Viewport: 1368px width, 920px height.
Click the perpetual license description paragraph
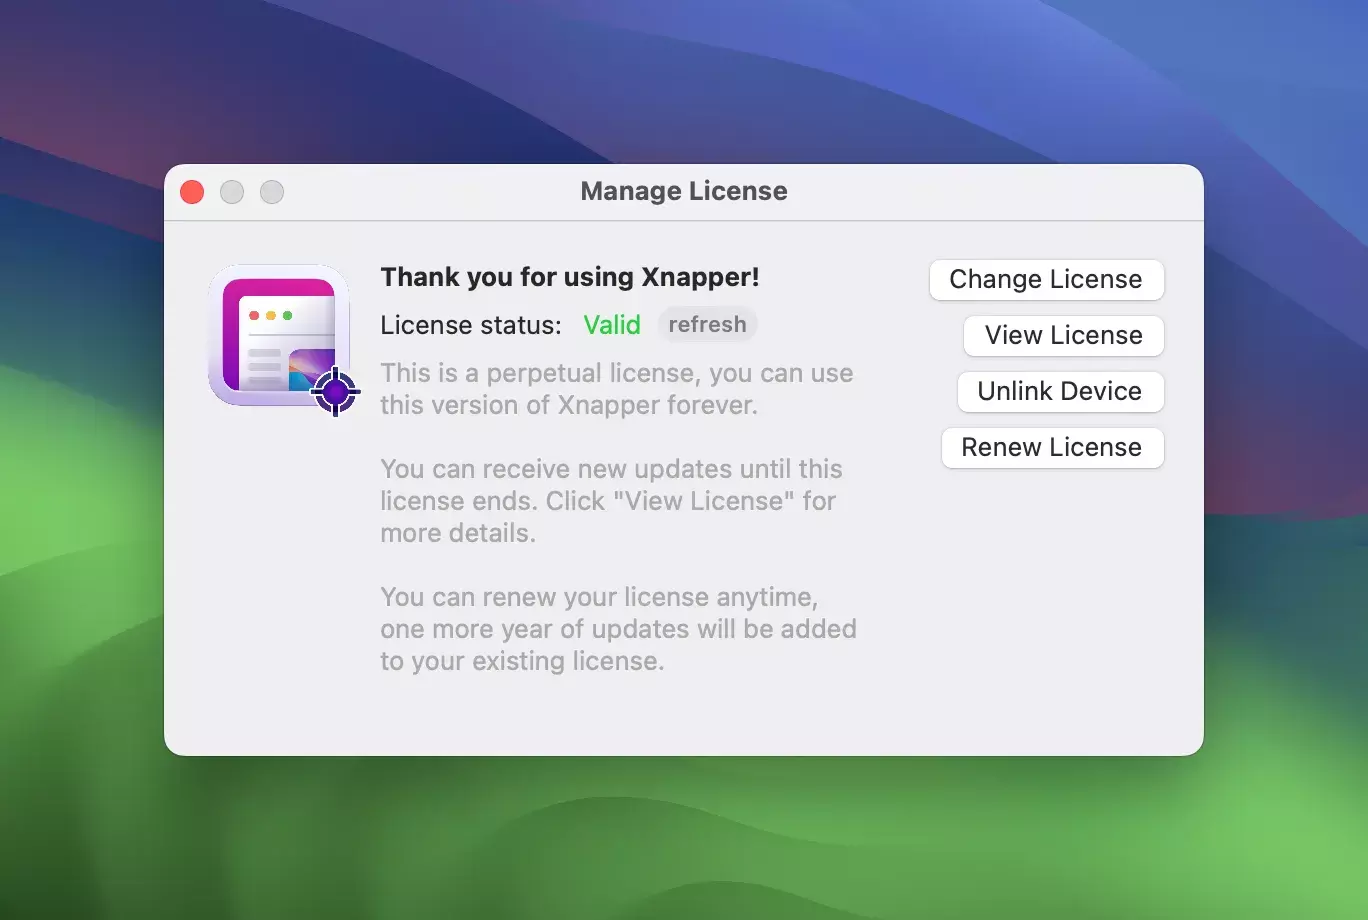click(617, 389)
